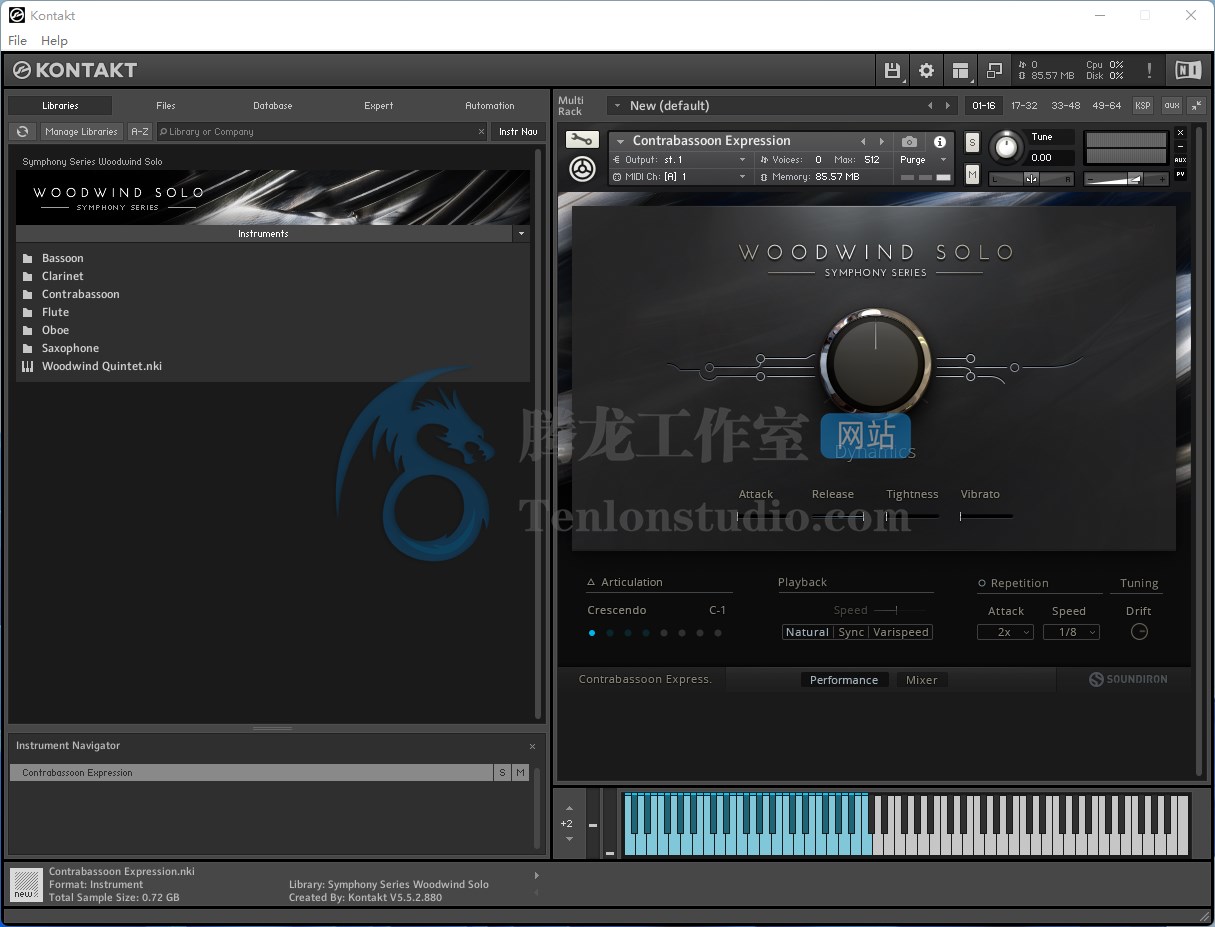The height and width of the screenshot is (927, 1215).
Task: Refresh the libraries list
Action: (22, 131)
